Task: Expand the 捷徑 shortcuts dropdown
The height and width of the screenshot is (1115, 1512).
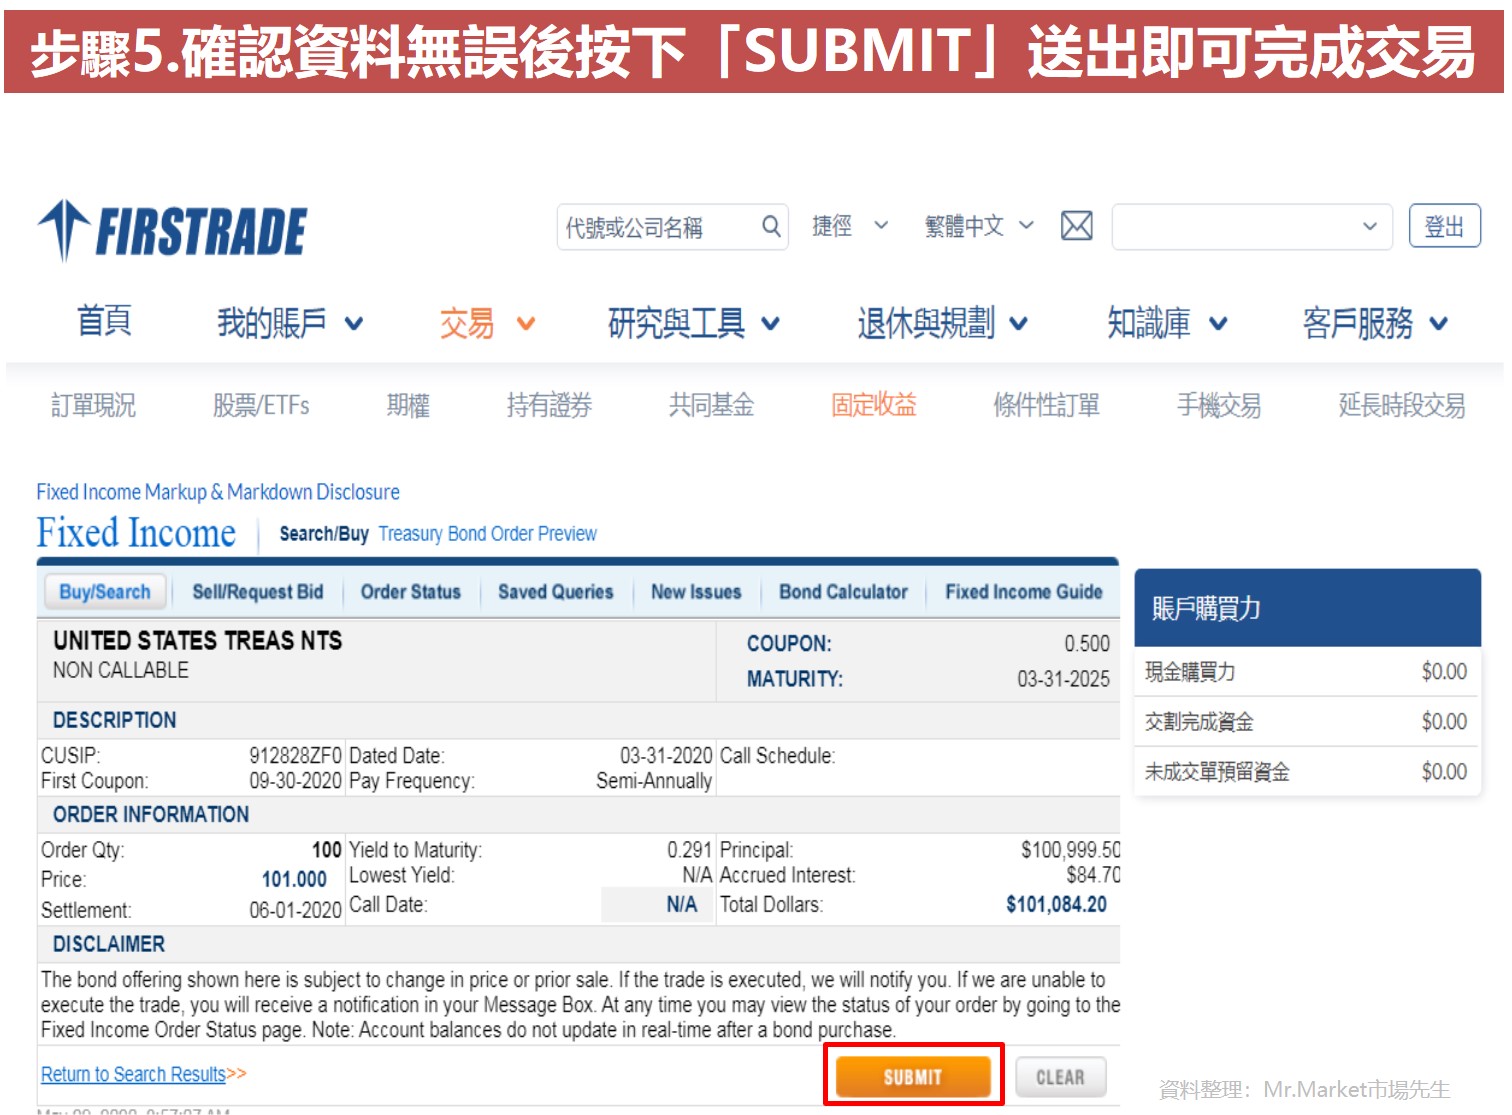Action: [849, 226]
